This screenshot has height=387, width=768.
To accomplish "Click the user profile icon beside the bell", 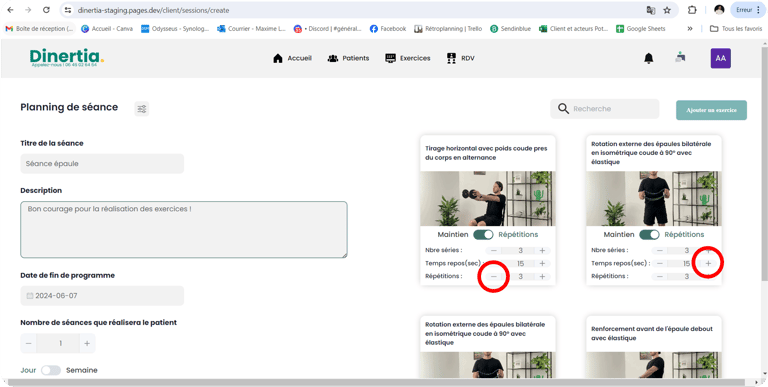I will [680, 57].
